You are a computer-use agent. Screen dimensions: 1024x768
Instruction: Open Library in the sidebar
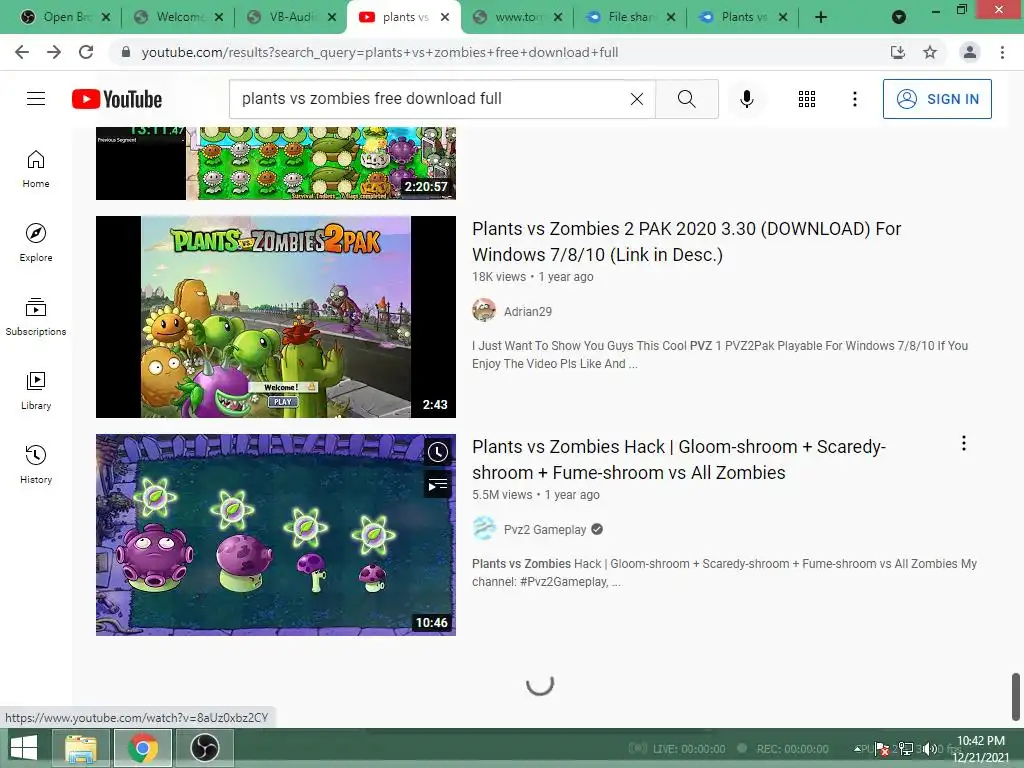pos(36,391)
